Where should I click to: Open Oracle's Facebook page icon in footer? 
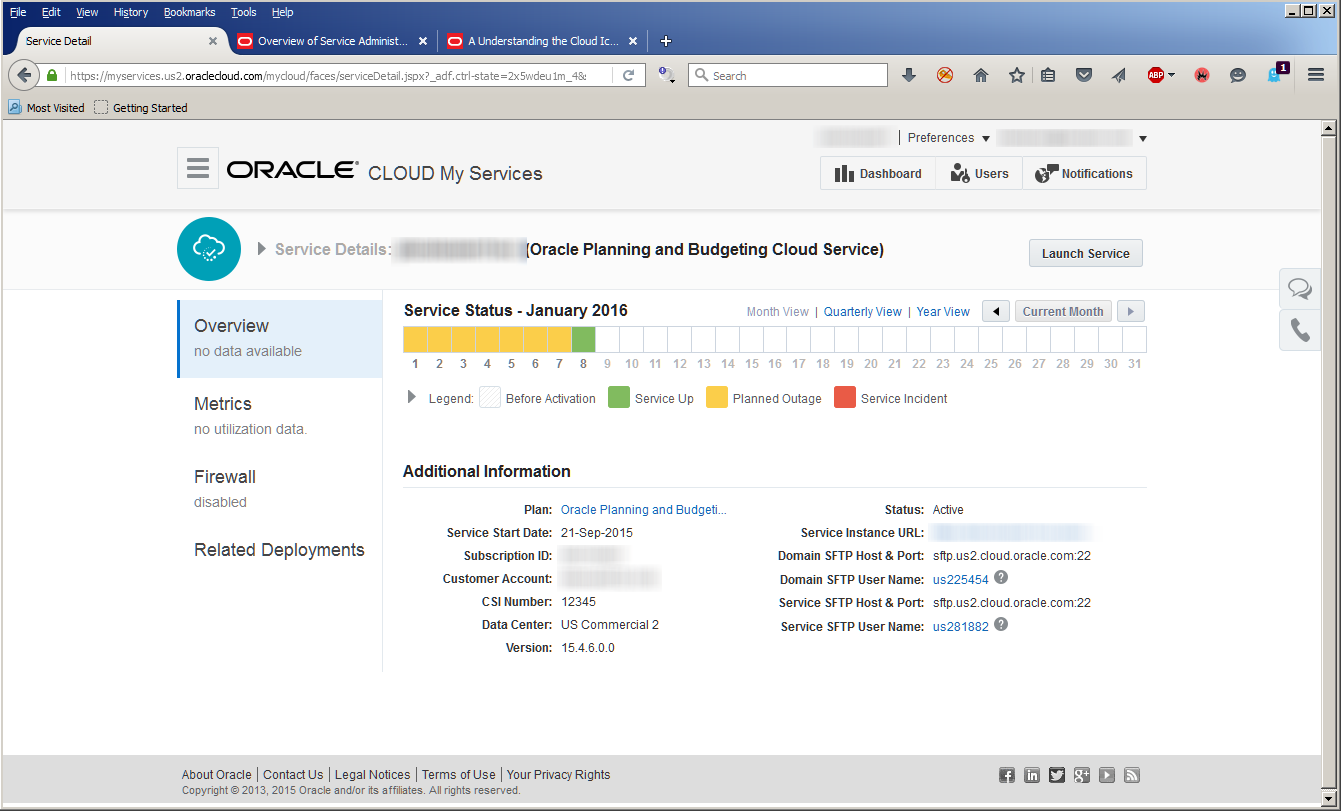click(x=1007, y=775)
